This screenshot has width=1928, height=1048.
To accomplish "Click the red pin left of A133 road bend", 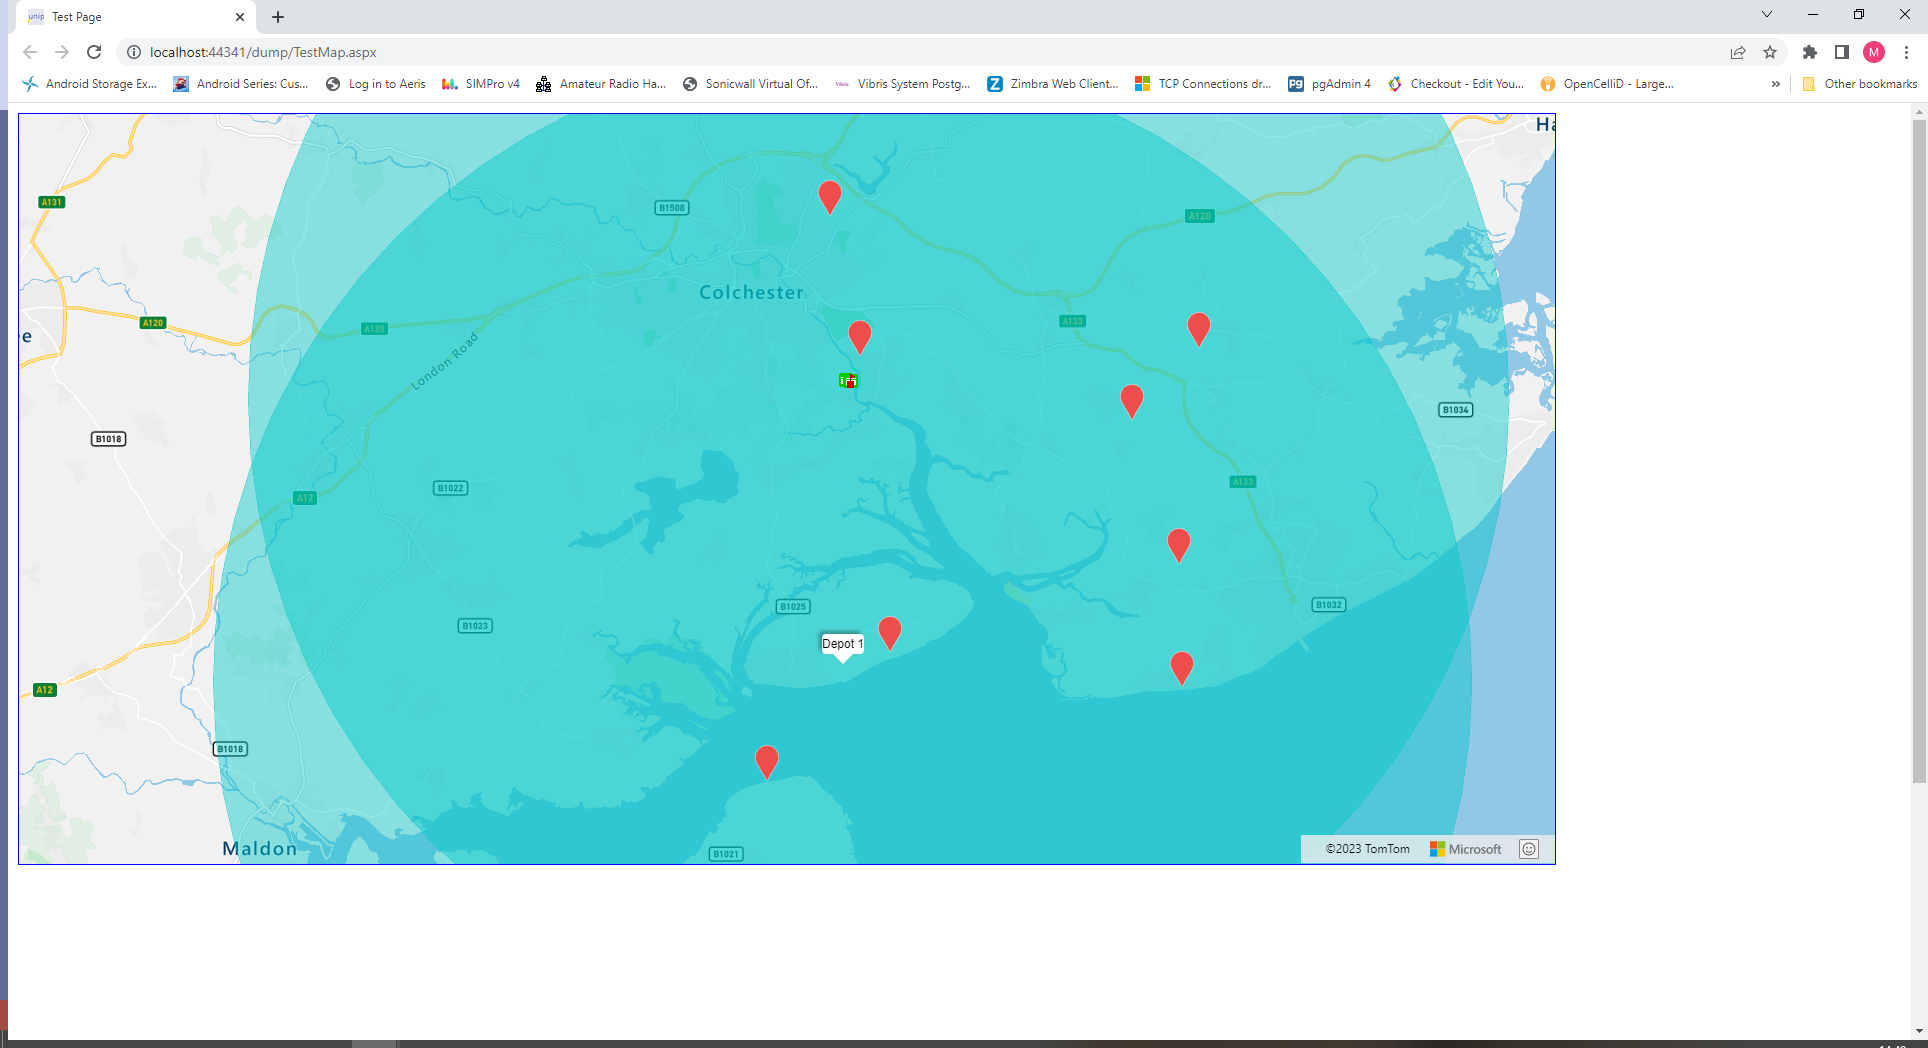I will coord(1132,401).
